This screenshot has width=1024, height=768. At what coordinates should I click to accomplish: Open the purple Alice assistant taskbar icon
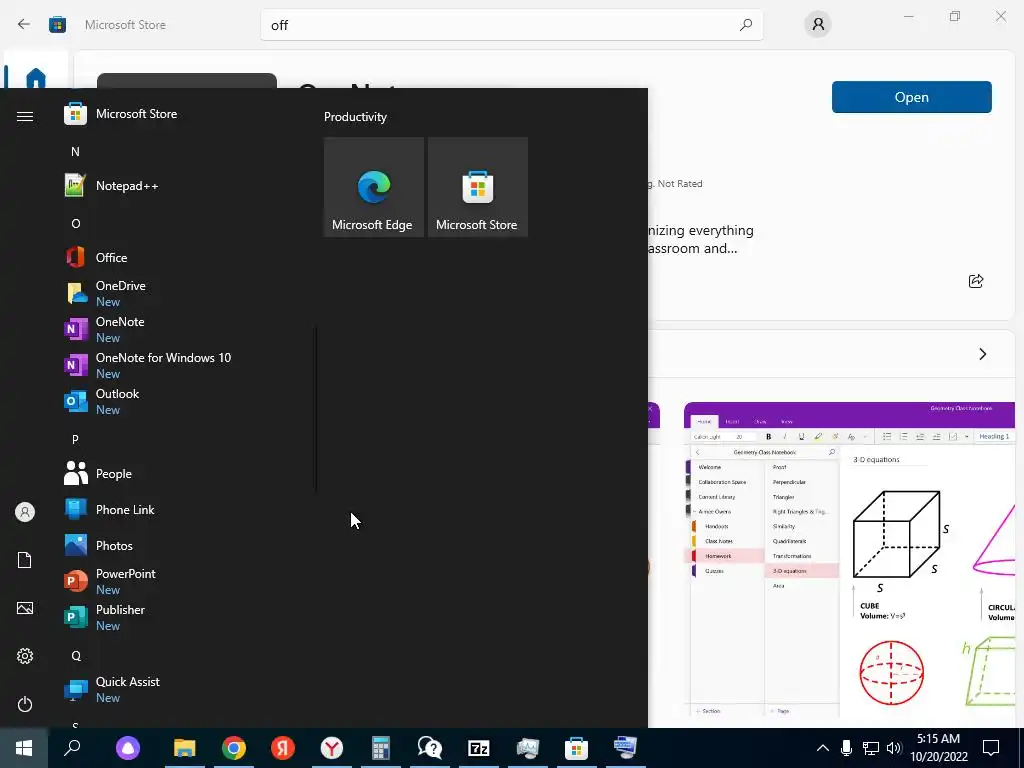click(x=128, y=748)
